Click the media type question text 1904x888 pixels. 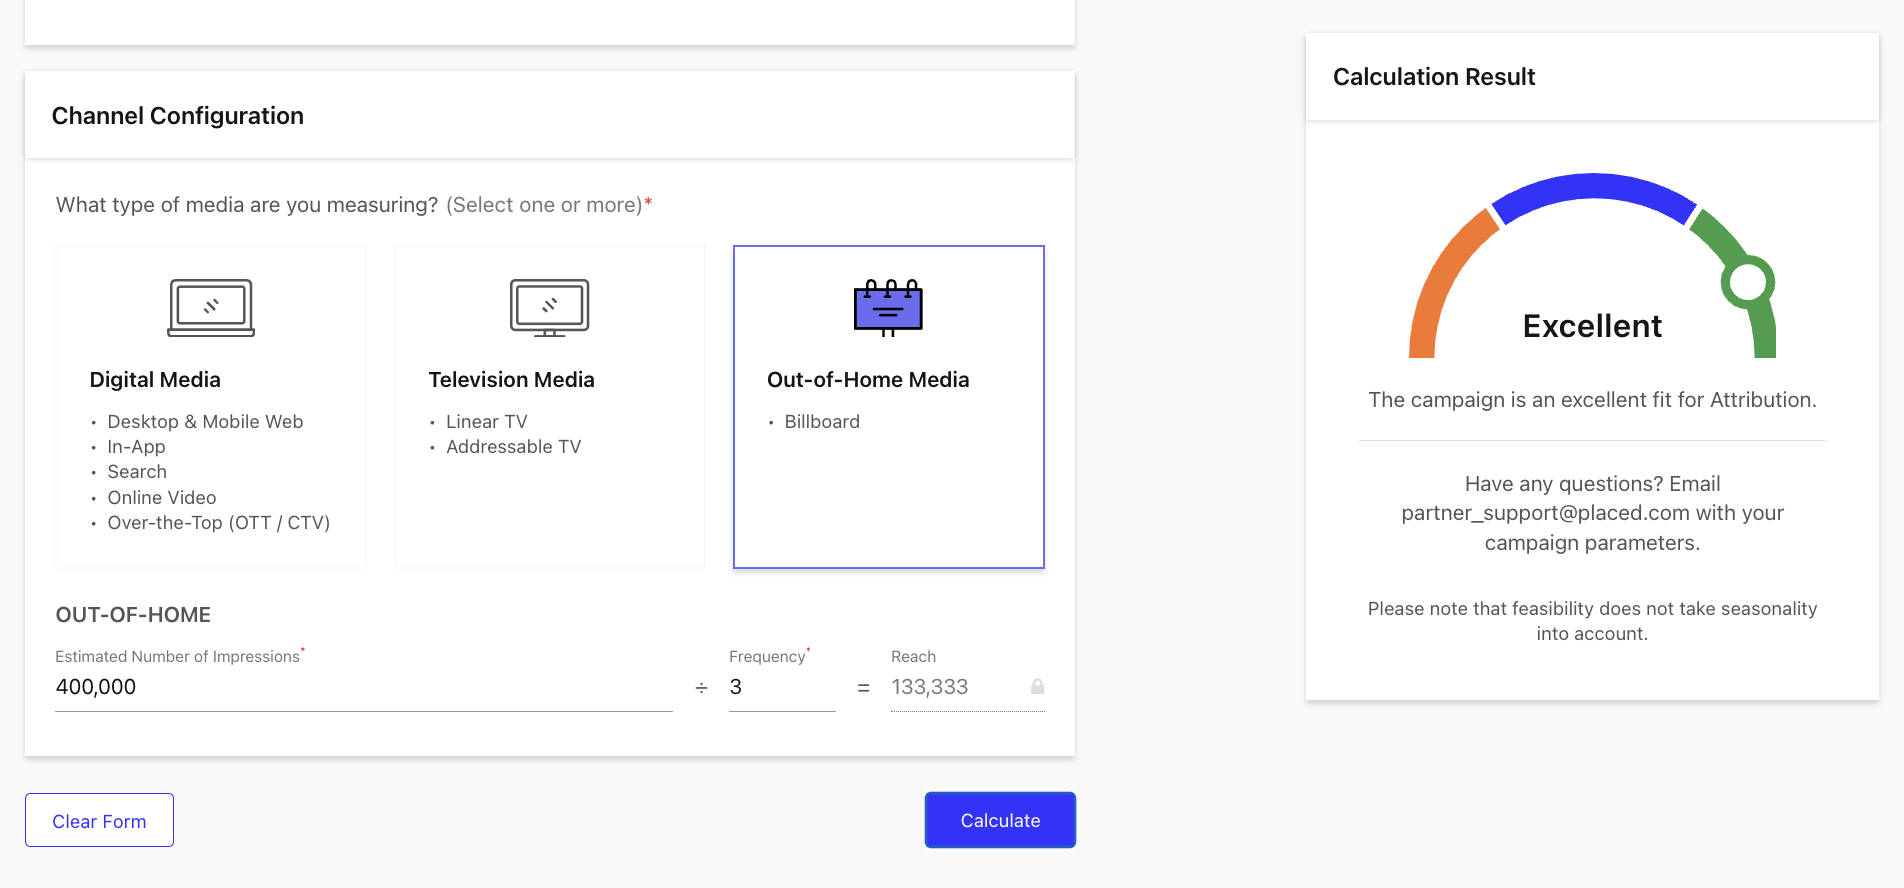pyautogui.click(x=354, y=205)
